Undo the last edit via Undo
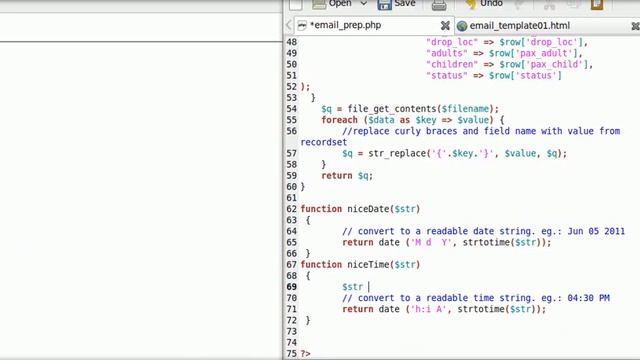Screen dimensions: 640x360 coord(484,4)
